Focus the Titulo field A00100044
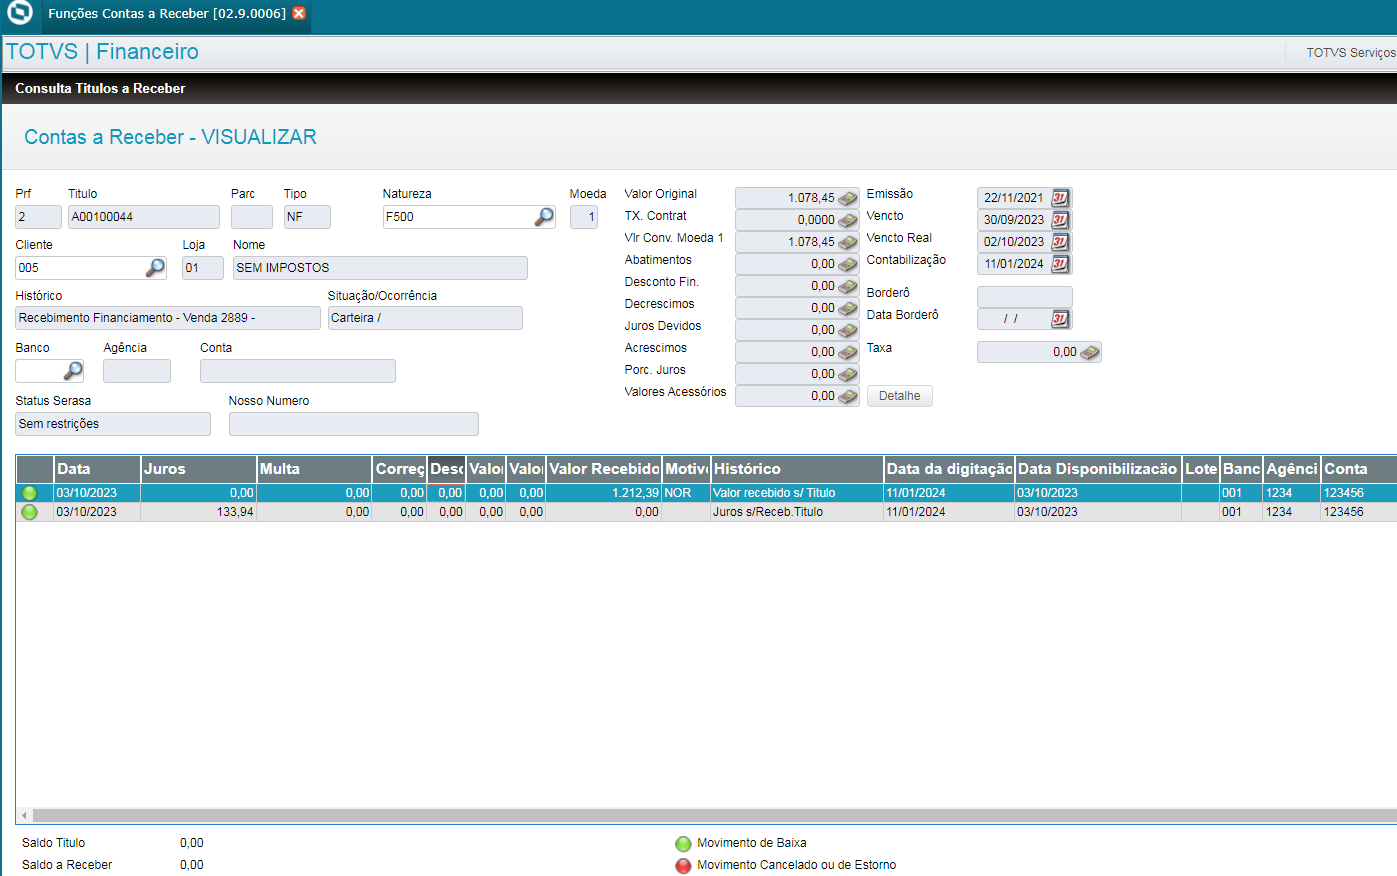Screen dimensions: 1397x876 pos(144,217)
